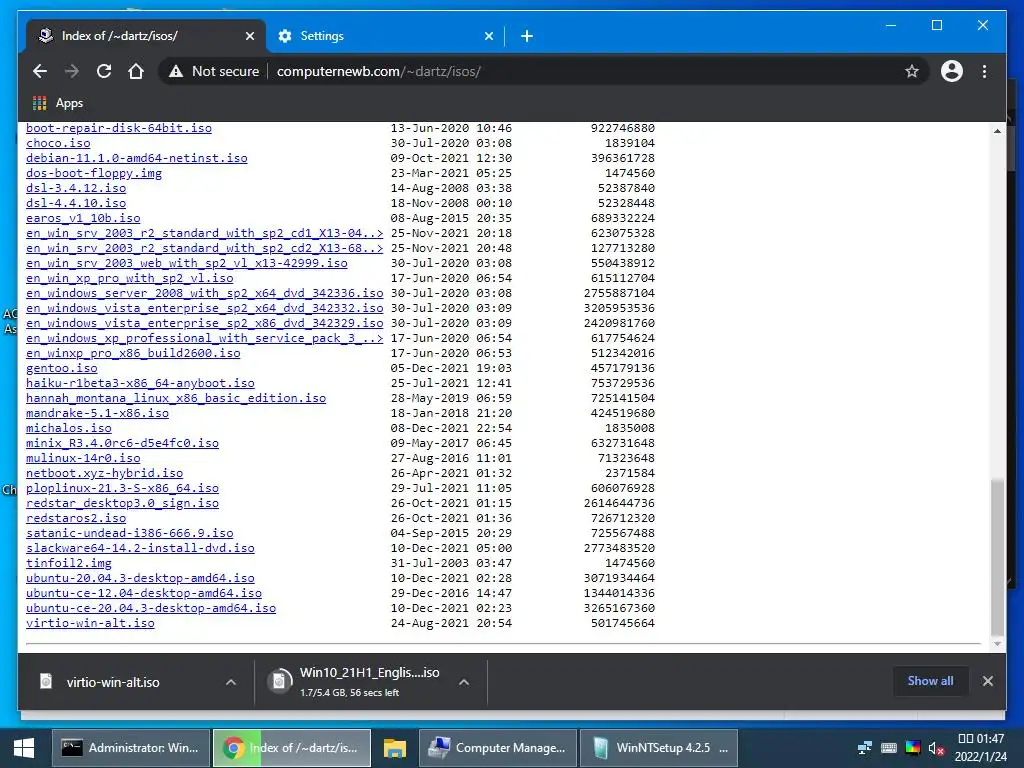1024x768 pixels.
Task: Open the browser home page
Action: point(136,71)
